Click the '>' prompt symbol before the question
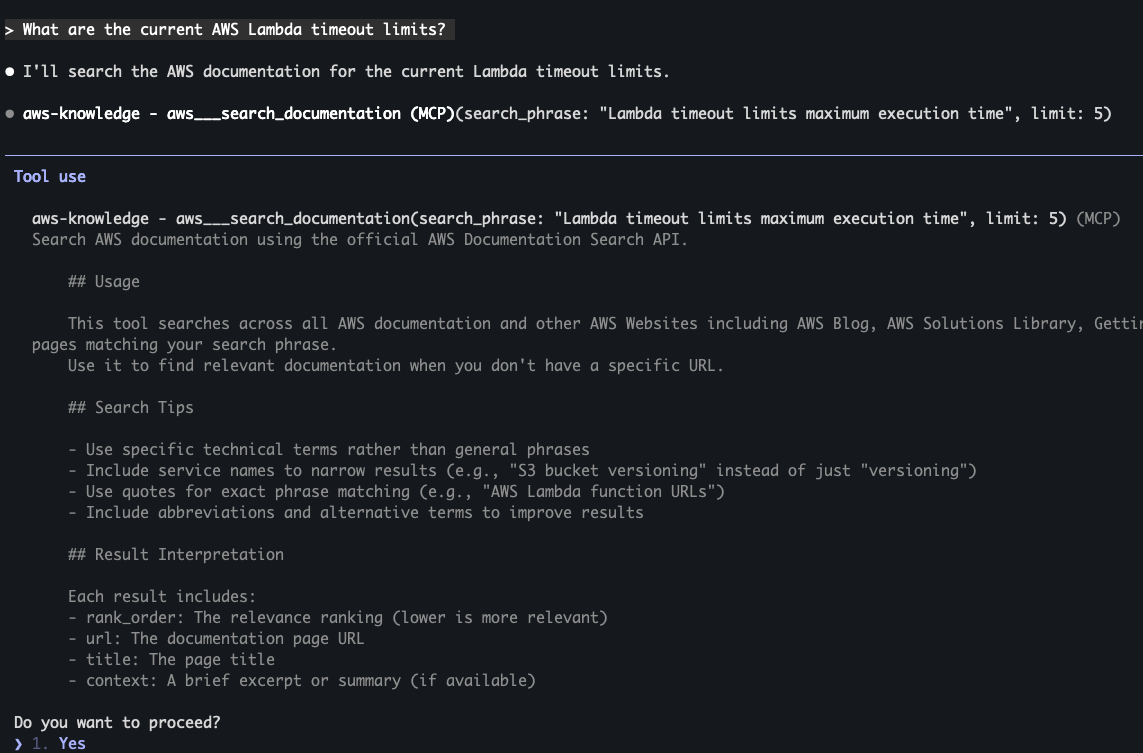1143x753 pixels. coord(9,30)
